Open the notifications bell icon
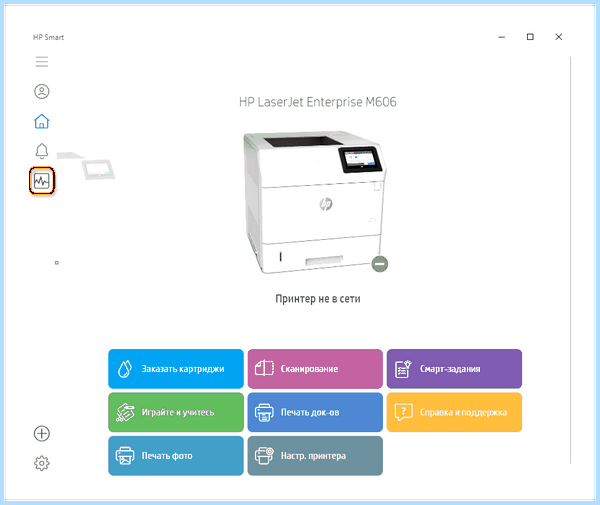Image resolution: width=600 pixels, height=505 pixels. [42, 151]
